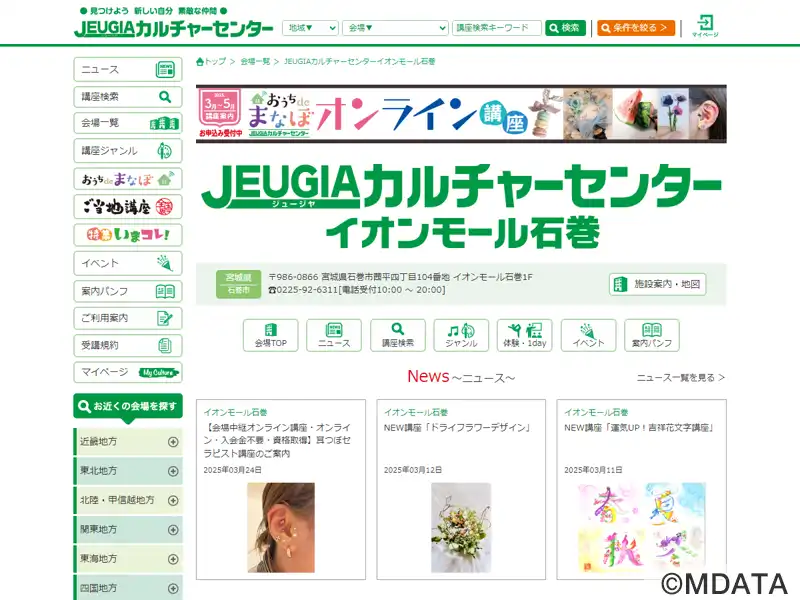Open the ご利用案内 sidebar menu item
This screenshot has height=600, width=800.
pos(128,318)
